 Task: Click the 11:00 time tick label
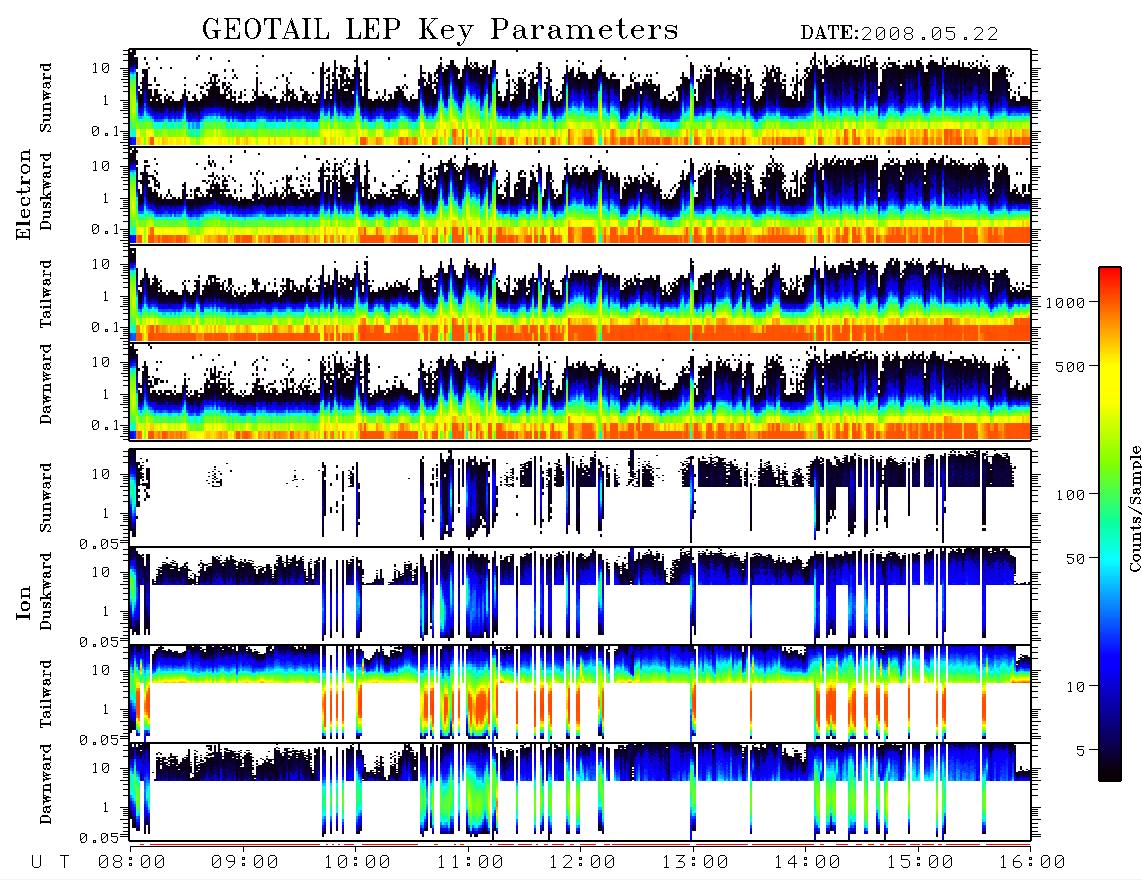point(470,863)
